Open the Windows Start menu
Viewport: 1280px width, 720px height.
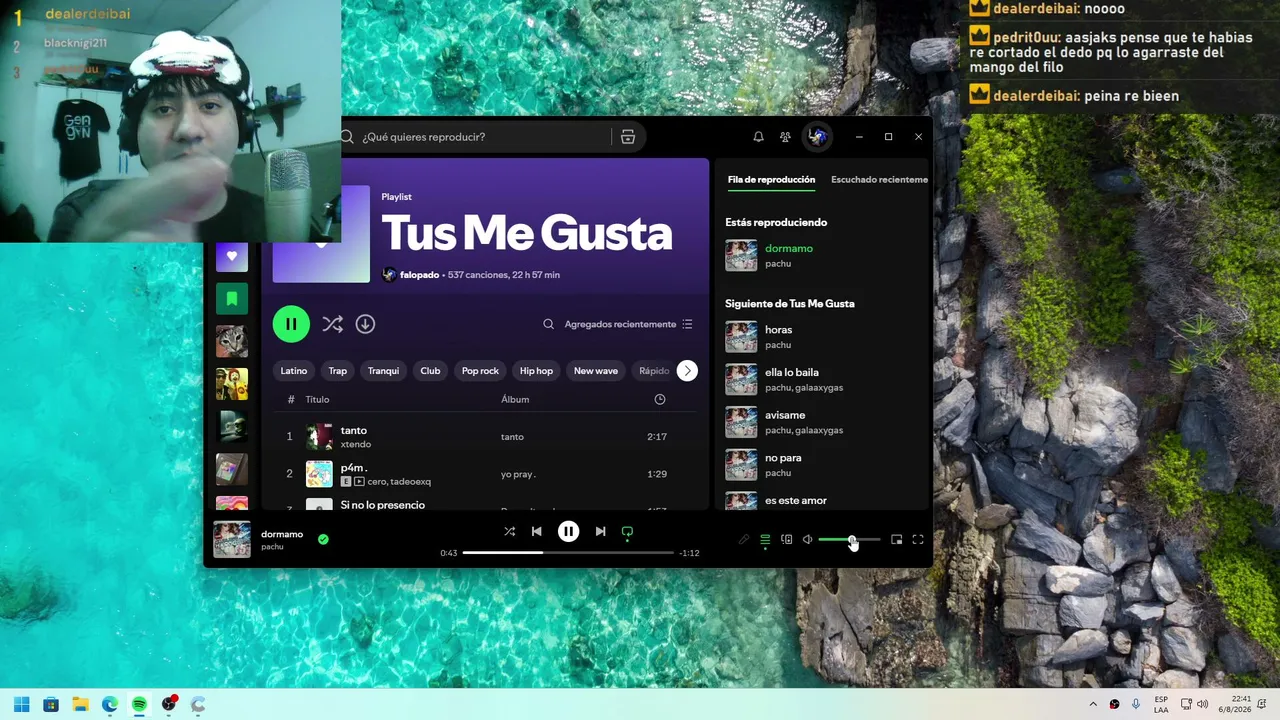(x=22, y=705)
